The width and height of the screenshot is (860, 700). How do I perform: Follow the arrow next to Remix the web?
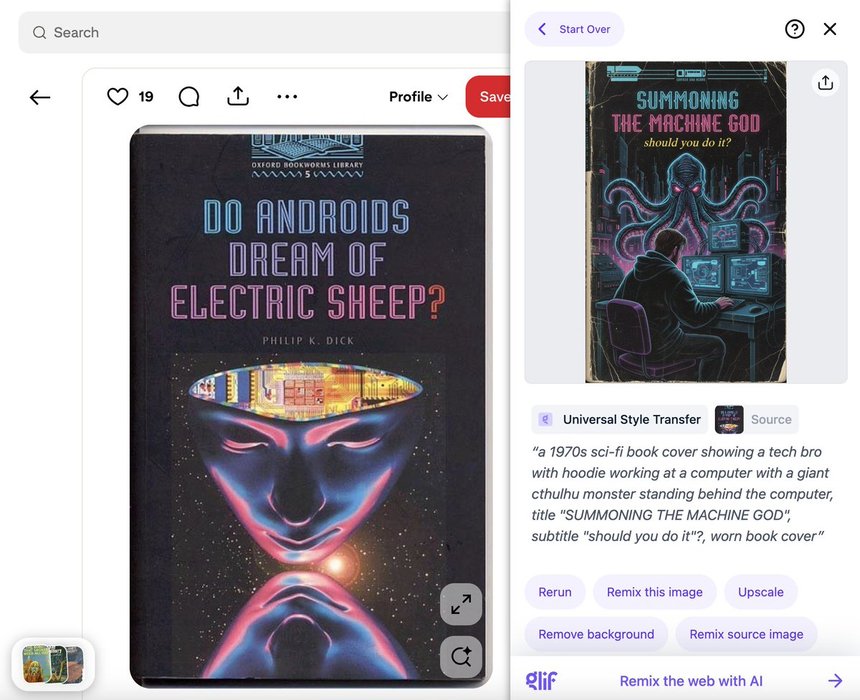point(835,681)
